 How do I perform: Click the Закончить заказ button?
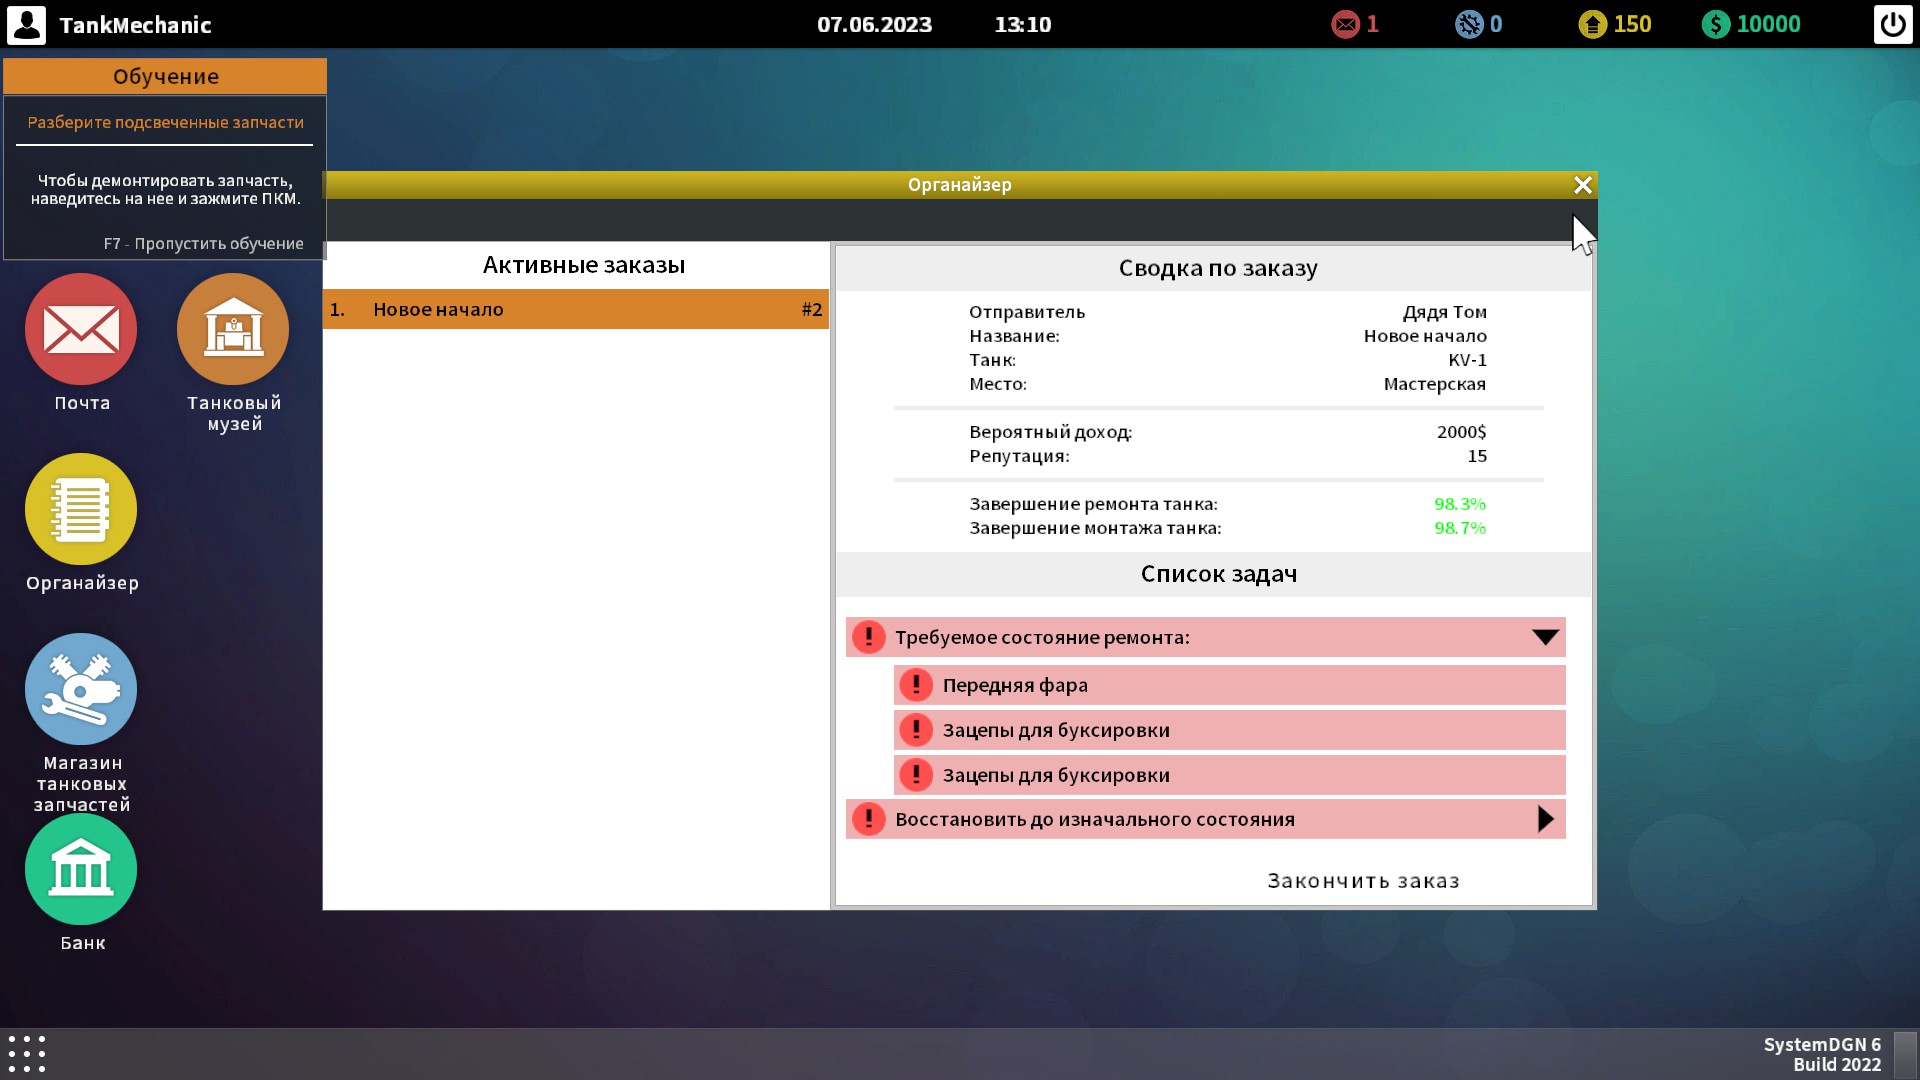[1363, 881]
